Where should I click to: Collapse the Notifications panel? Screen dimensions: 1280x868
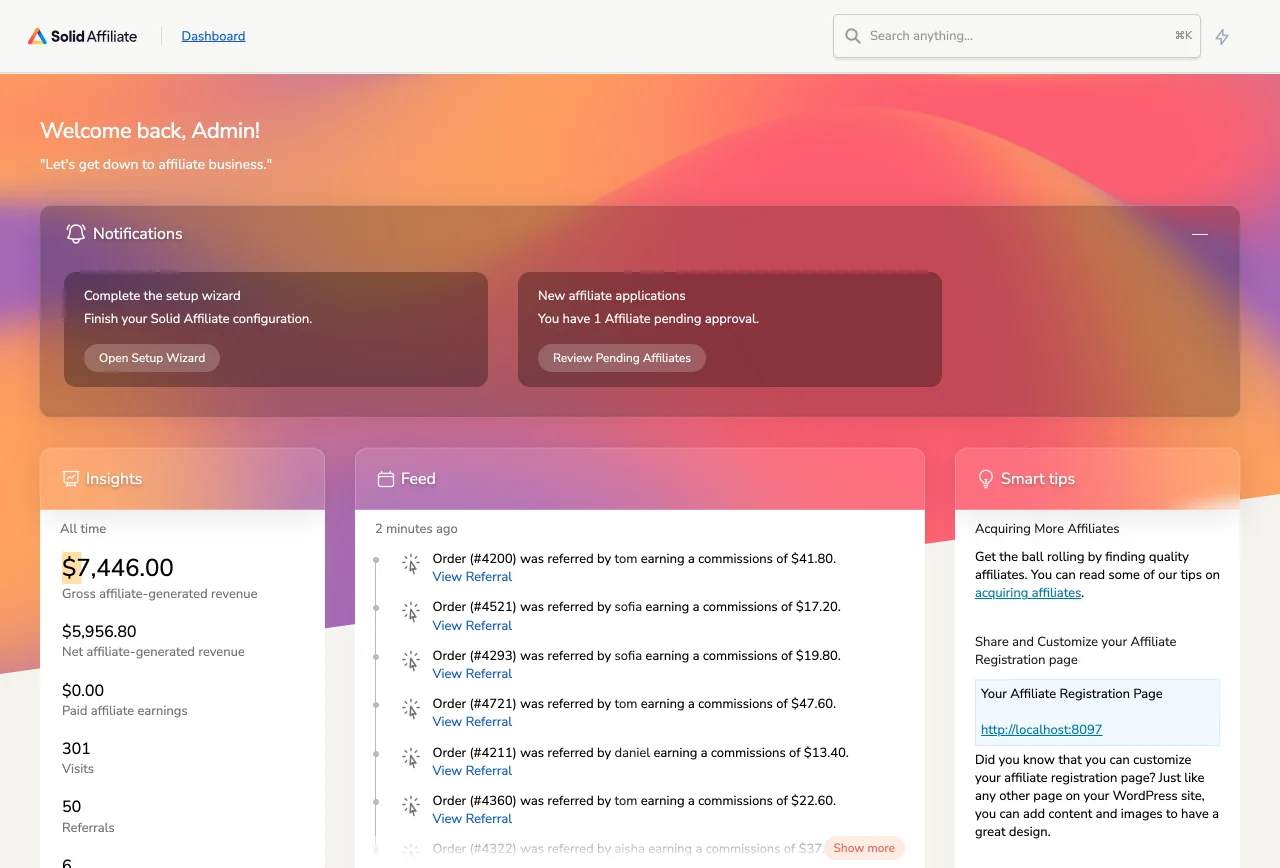[x=1200, y=234]
